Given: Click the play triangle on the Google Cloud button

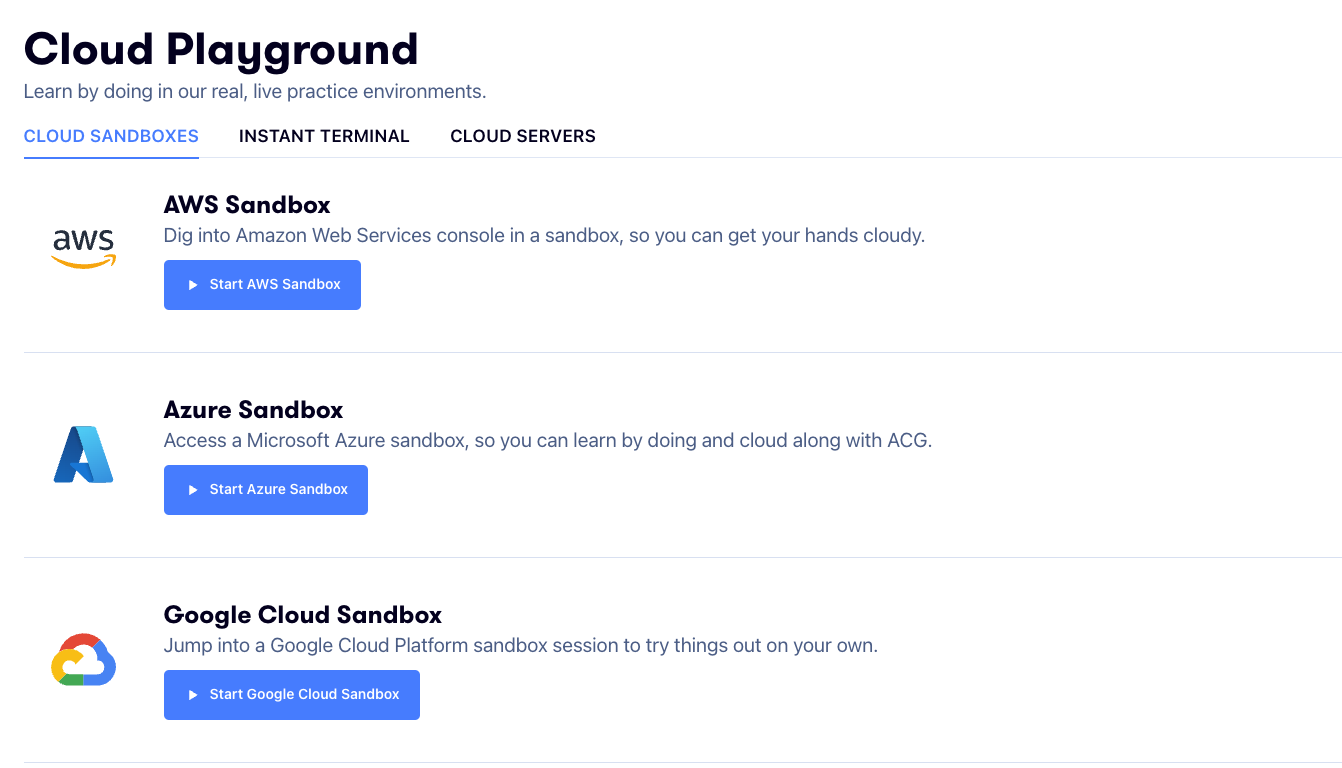Looking at the screenshot, I should click(x=193, y=695).
